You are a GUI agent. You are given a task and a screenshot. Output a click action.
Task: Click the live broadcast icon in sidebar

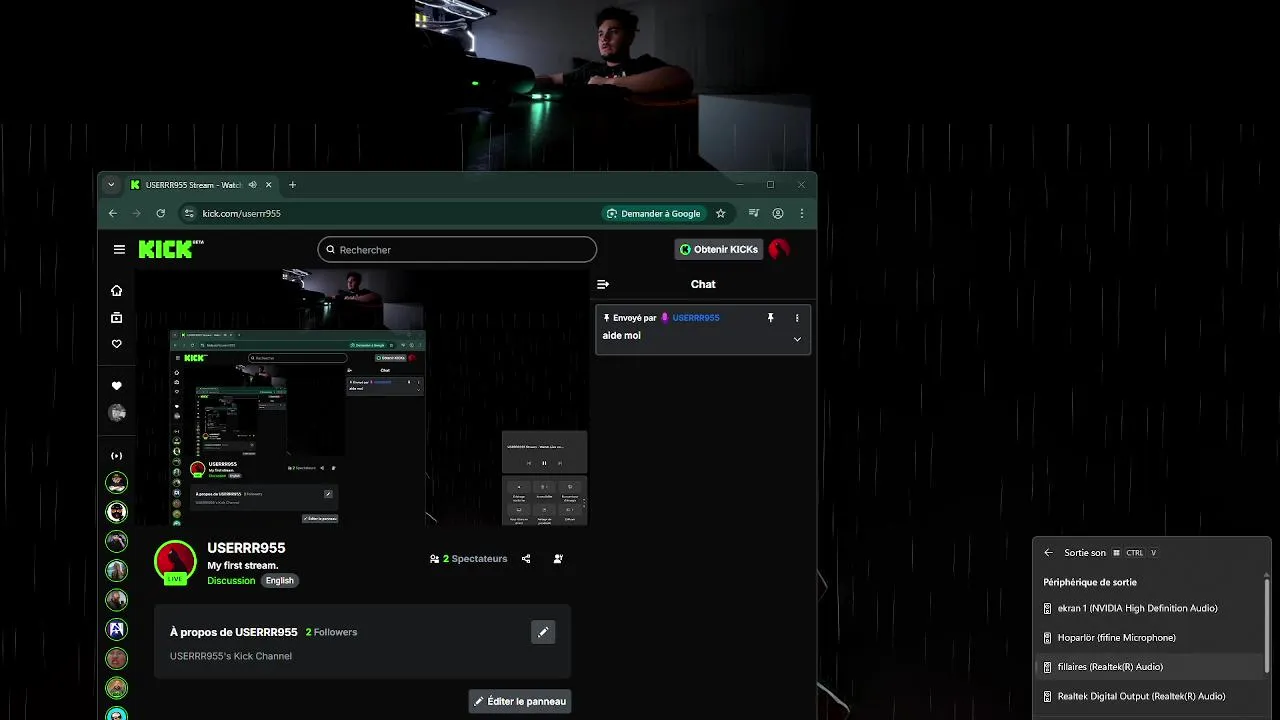tap(116, 456)
